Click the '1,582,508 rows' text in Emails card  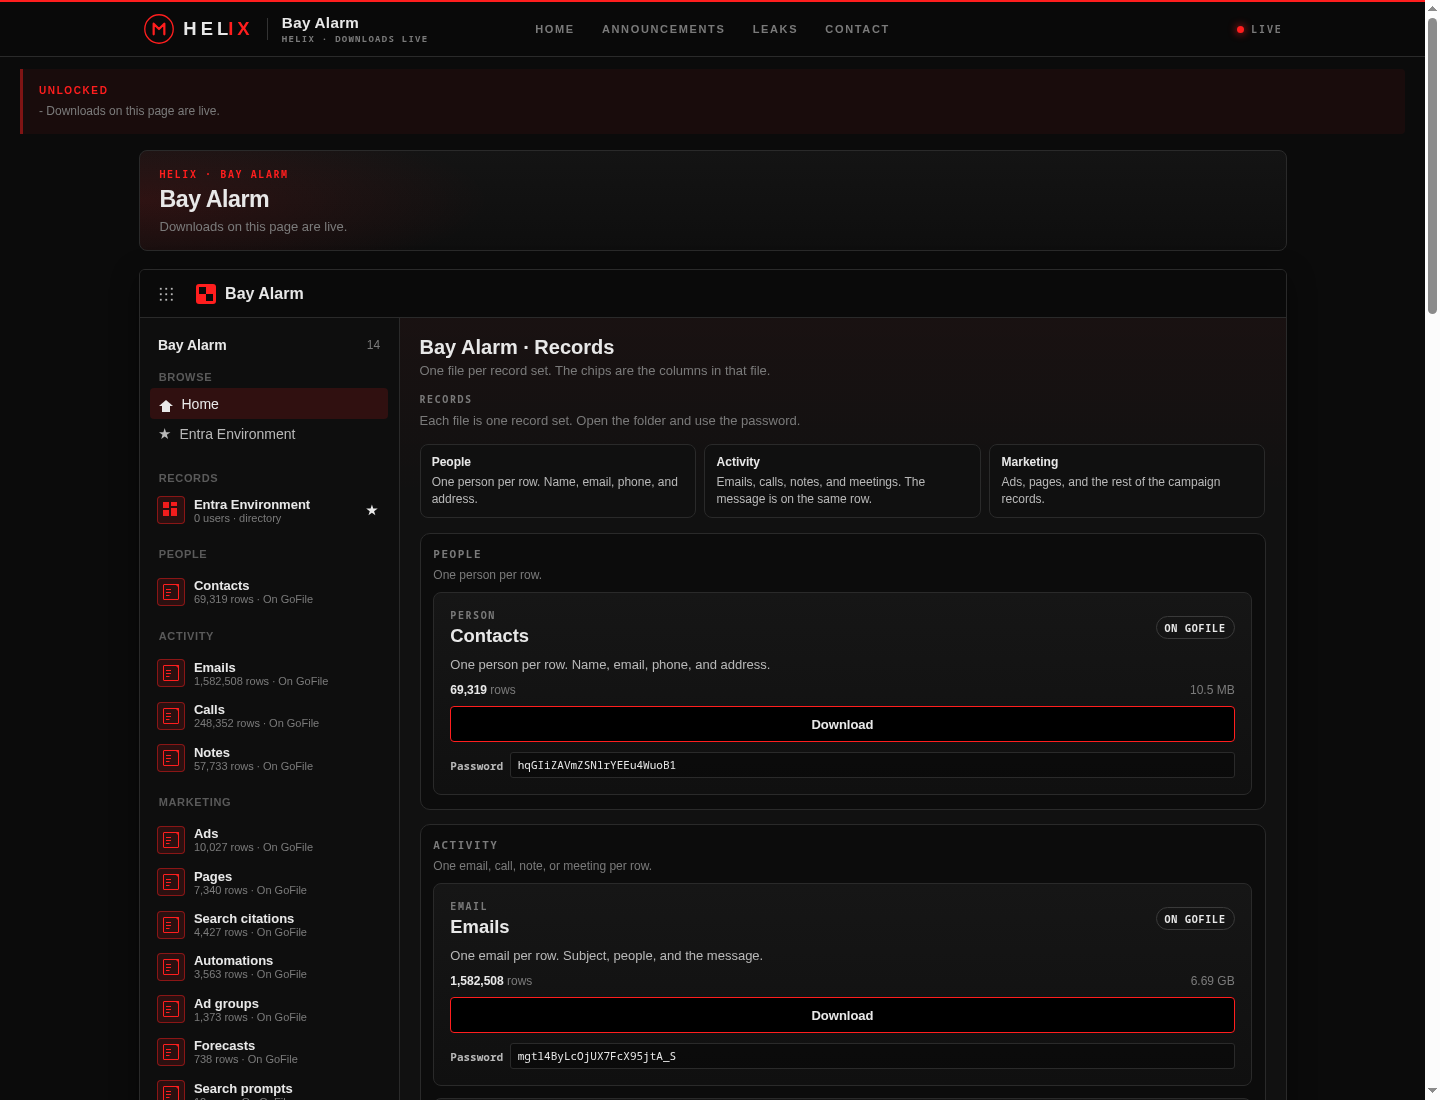[491, 981]
